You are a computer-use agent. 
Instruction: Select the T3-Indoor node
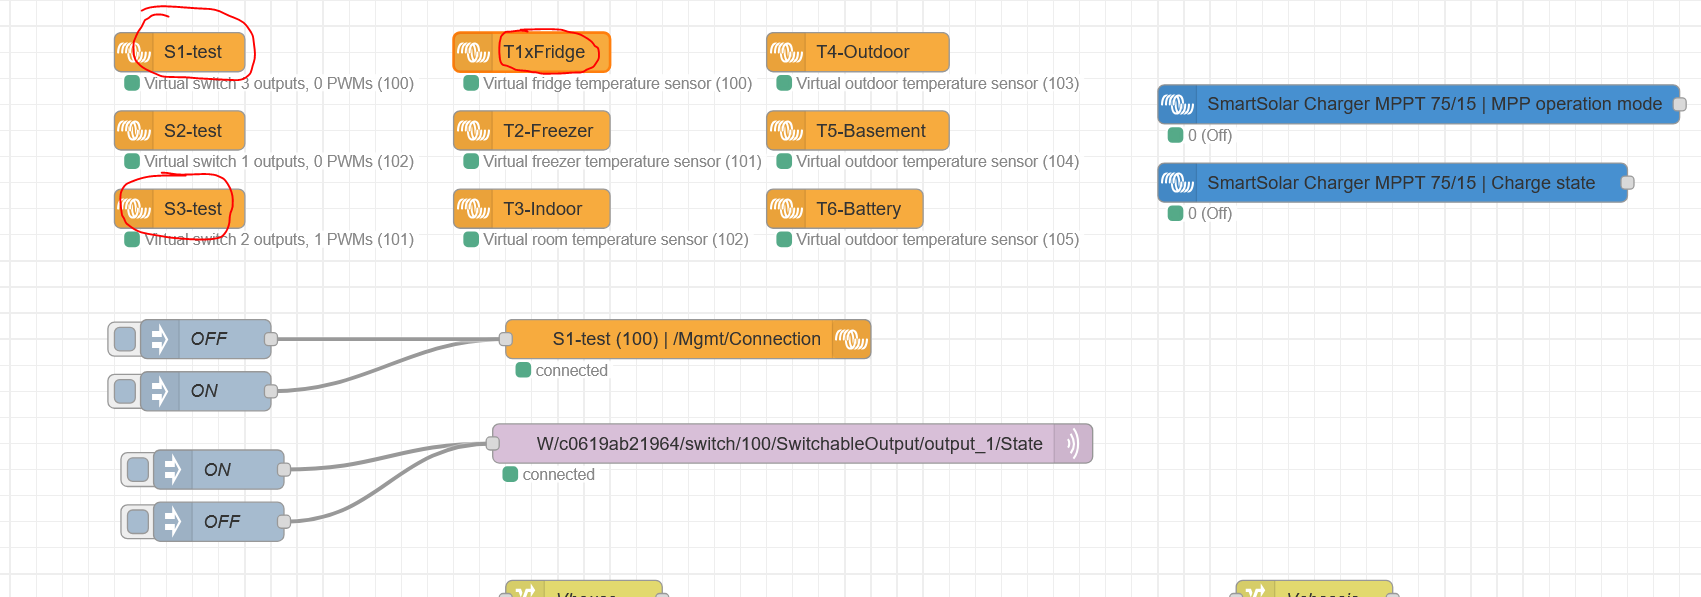pyautogui.click(x=532, y=209)
